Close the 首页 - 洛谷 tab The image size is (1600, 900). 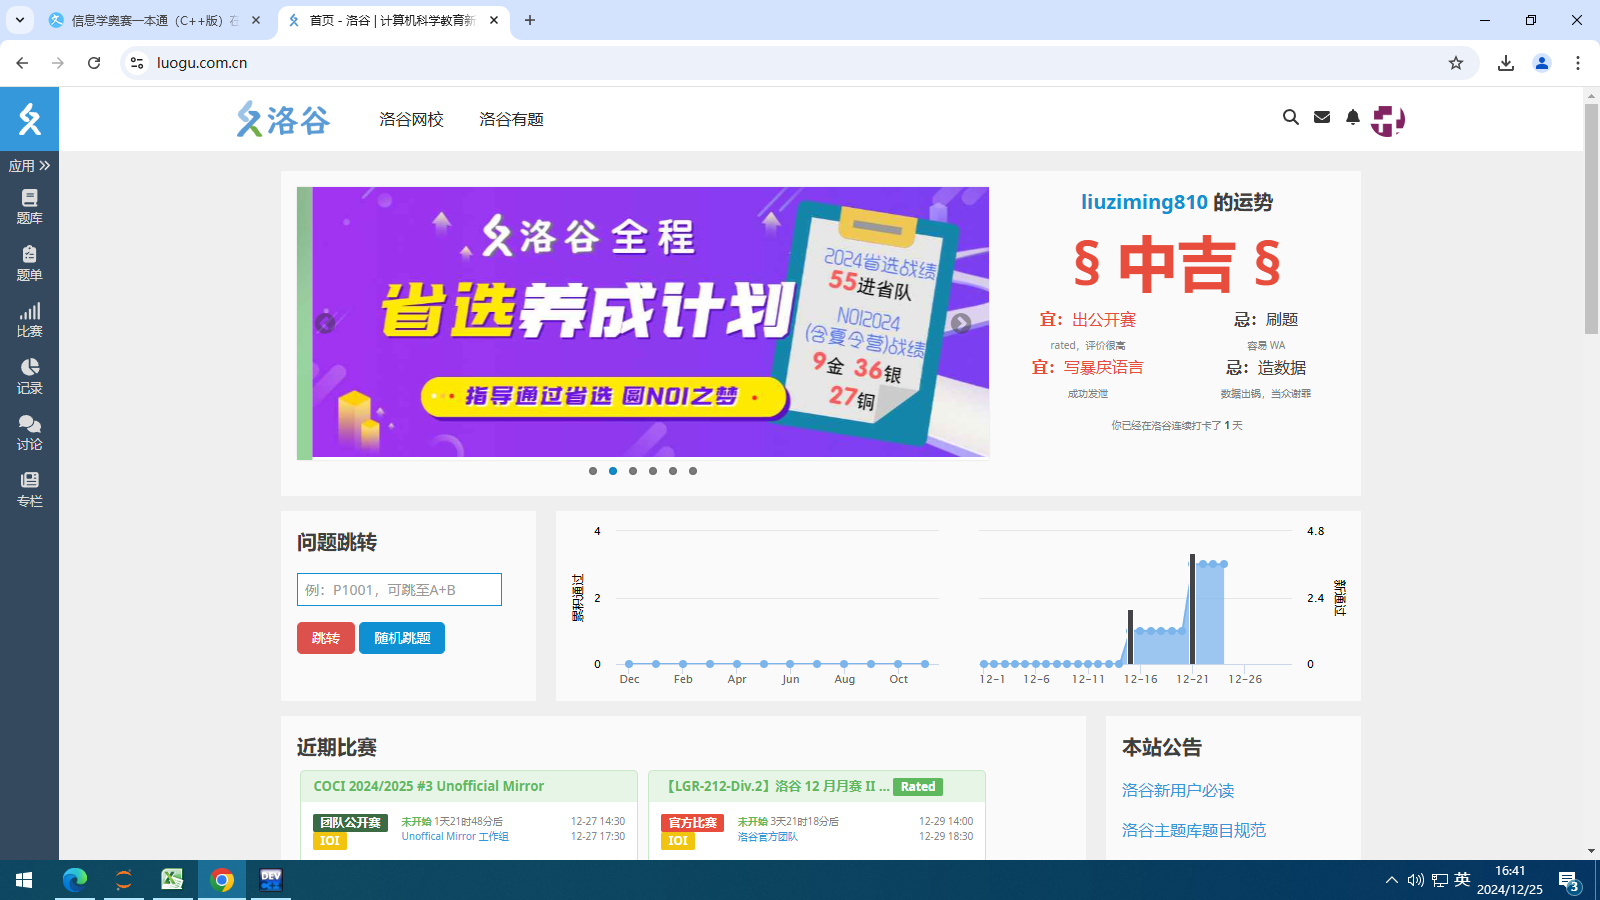click(x=494, y=20)
